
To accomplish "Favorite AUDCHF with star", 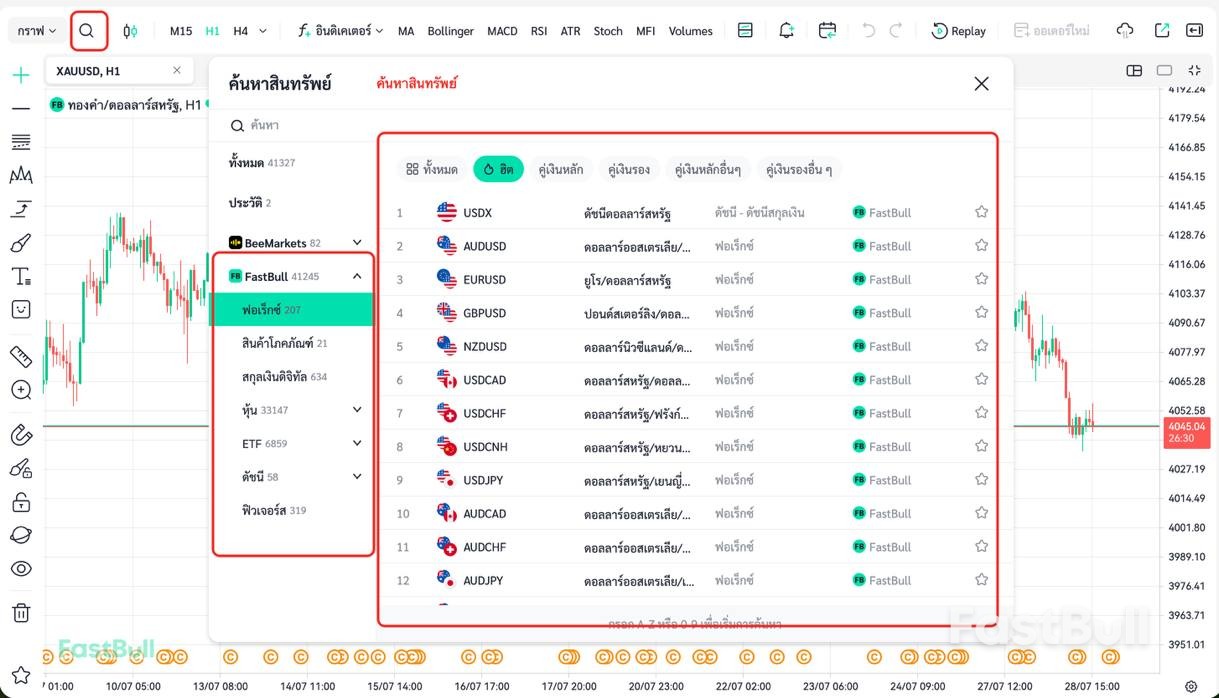I will 982,546.
